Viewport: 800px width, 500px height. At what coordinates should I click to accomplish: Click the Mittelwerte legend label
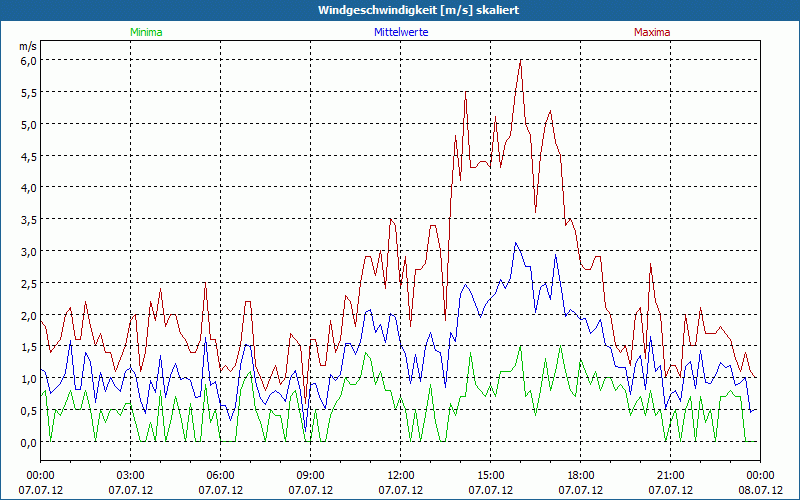(x=401, y=32)
